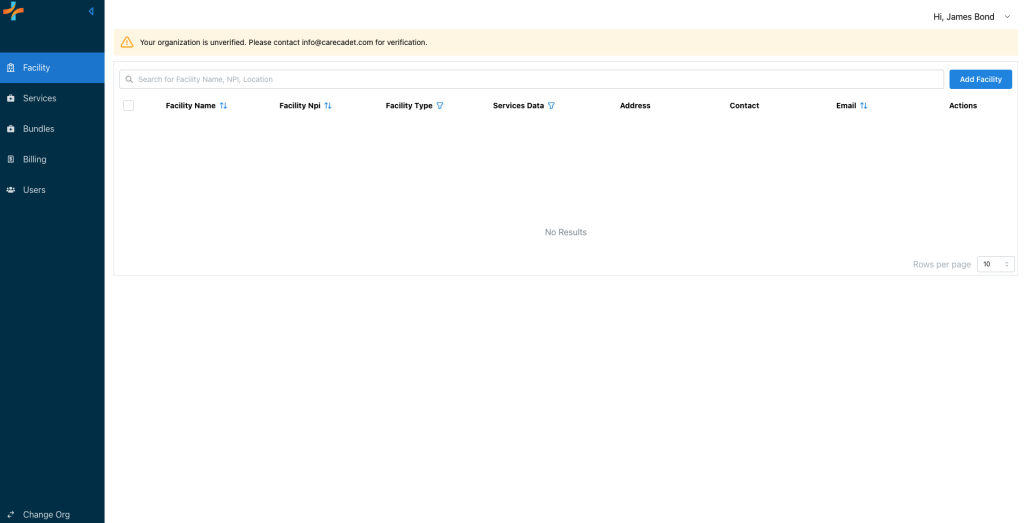
Task: Navigate to Billing in the sidebar
Action: [x=35, y=159]
